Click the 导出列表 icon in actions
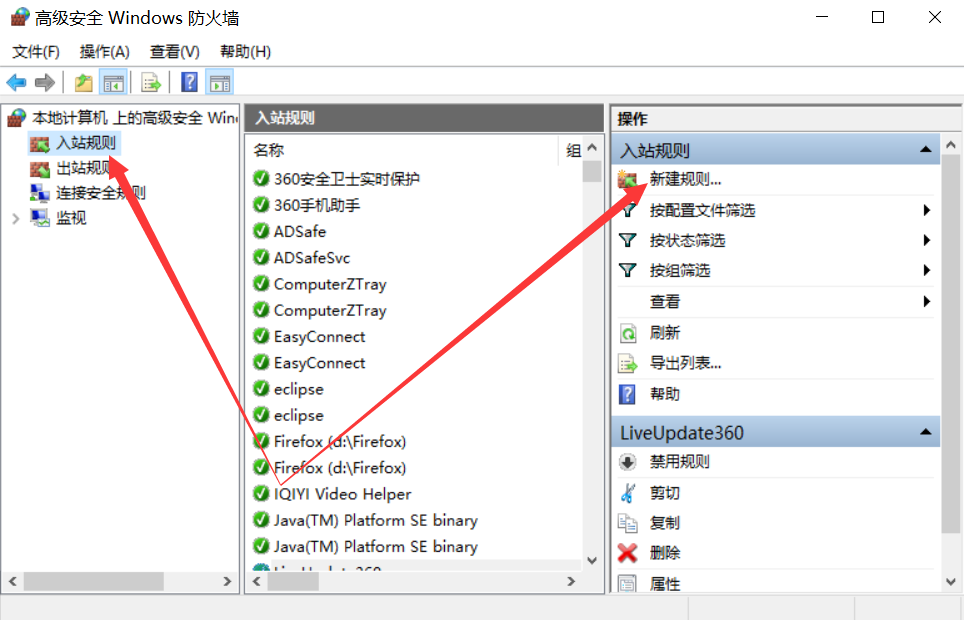Image resolution: width=964 pixels, height=620 pixels. click(x=628, y=364)
